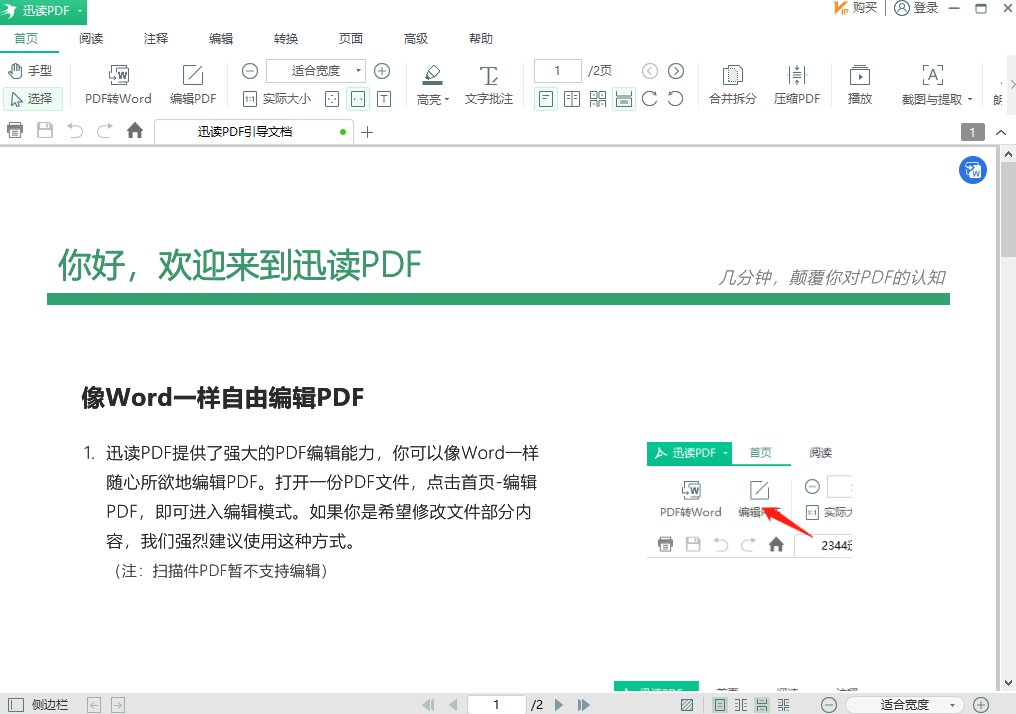Select the 迅读PDF引导文档 document tab
Viewport: 1016px width, 714px height.
coord(253,132)
